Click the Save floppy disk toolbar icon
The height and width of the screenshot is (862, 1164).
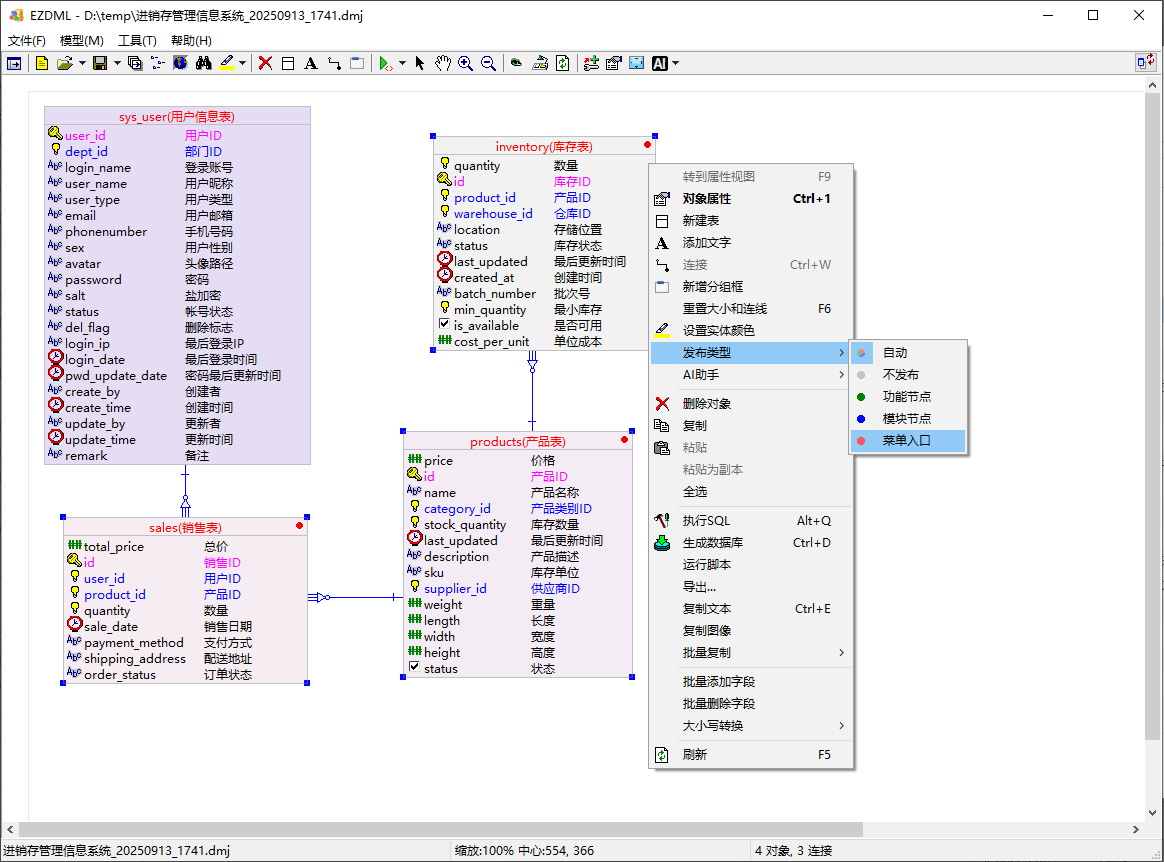99,63
